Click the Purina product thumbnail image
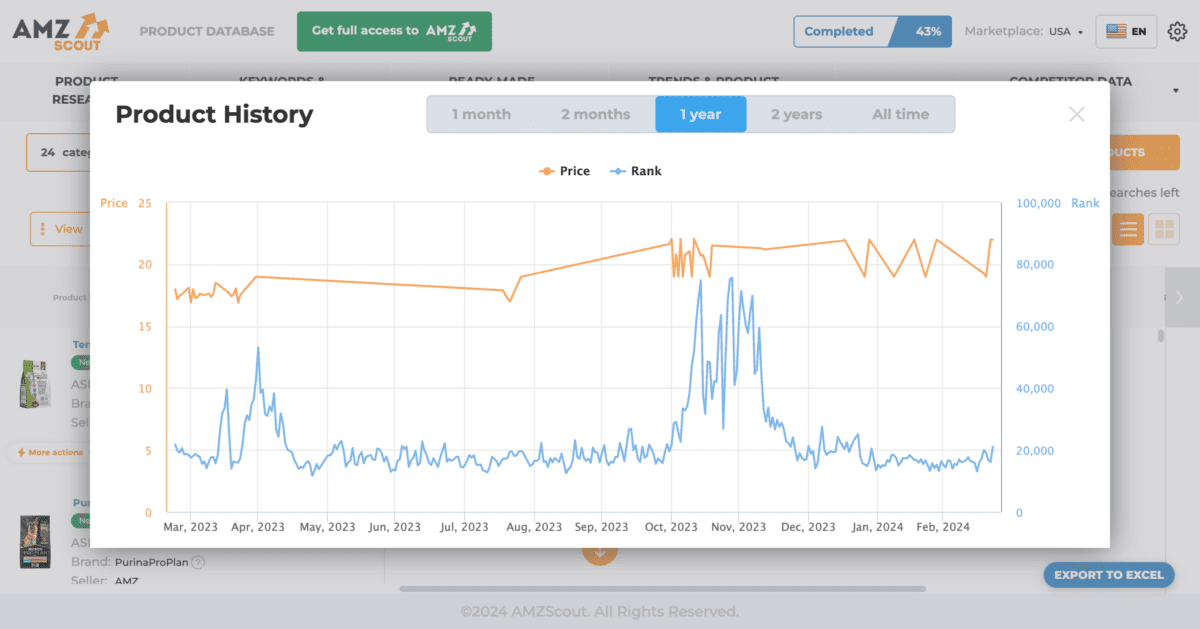The image size is (1200, 629). 34,543
